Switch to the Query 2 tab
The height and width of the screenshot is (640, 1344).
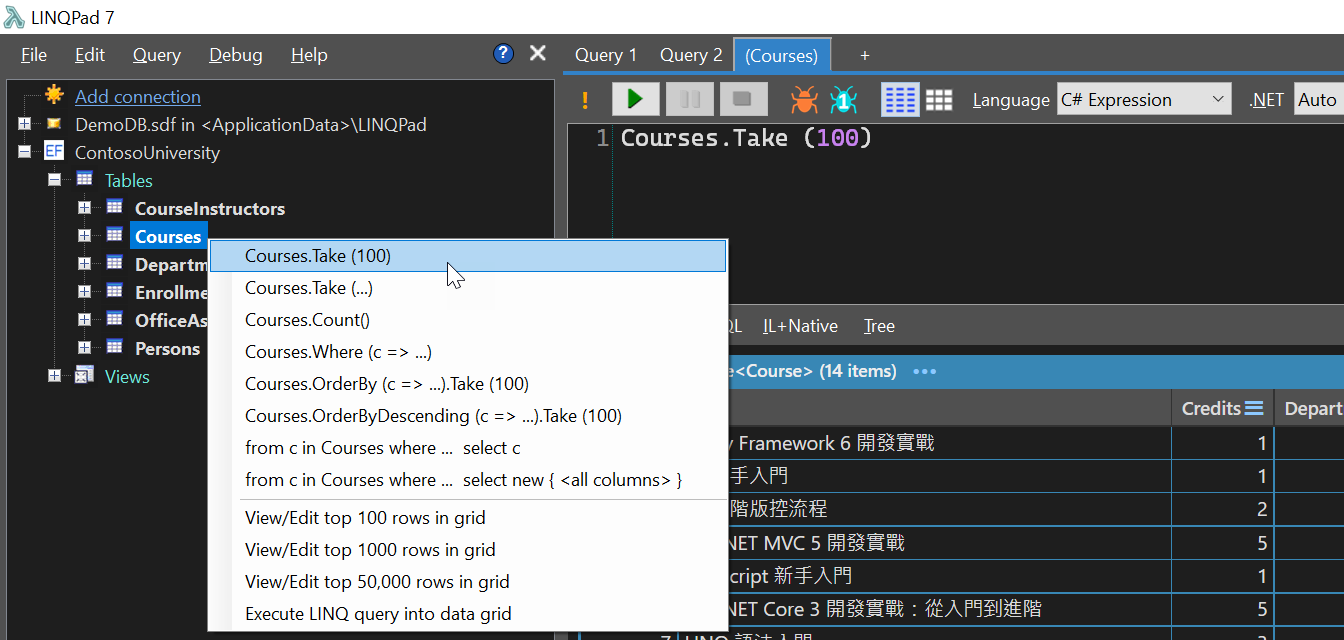click(691, 55)
